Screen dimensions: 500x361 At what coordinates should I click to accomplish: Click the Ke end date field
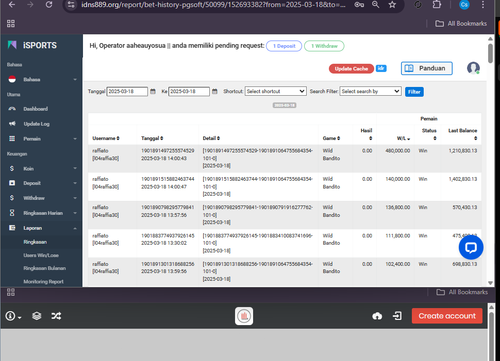click(x=189, y=92)
